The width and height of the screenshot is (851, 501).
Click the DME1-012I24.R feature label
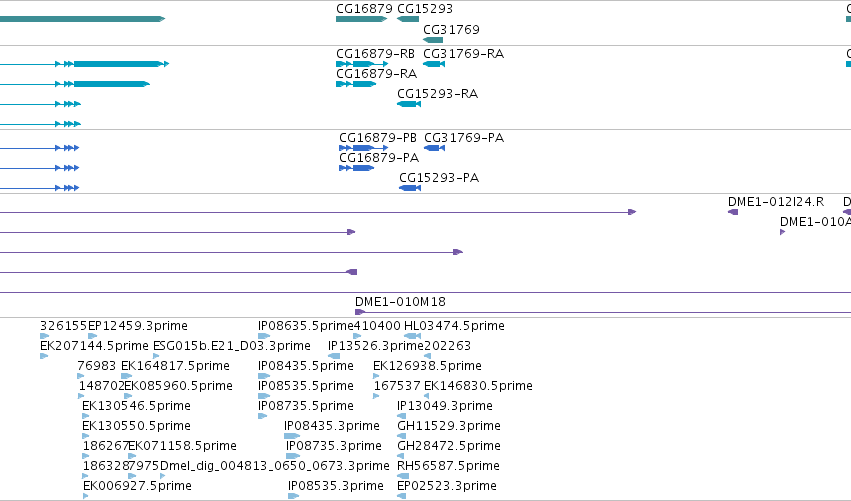click(x=776, y=202)
